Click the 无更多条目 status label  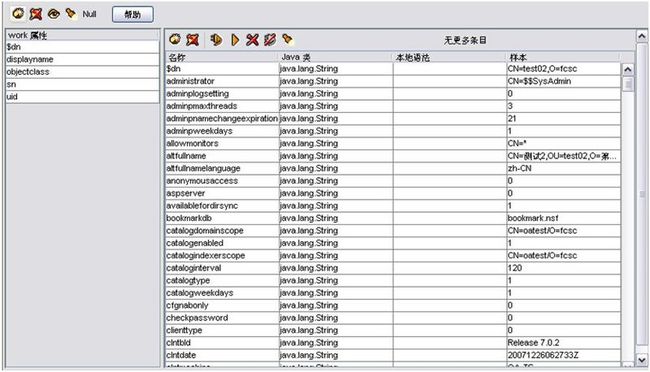click(465, 40)
